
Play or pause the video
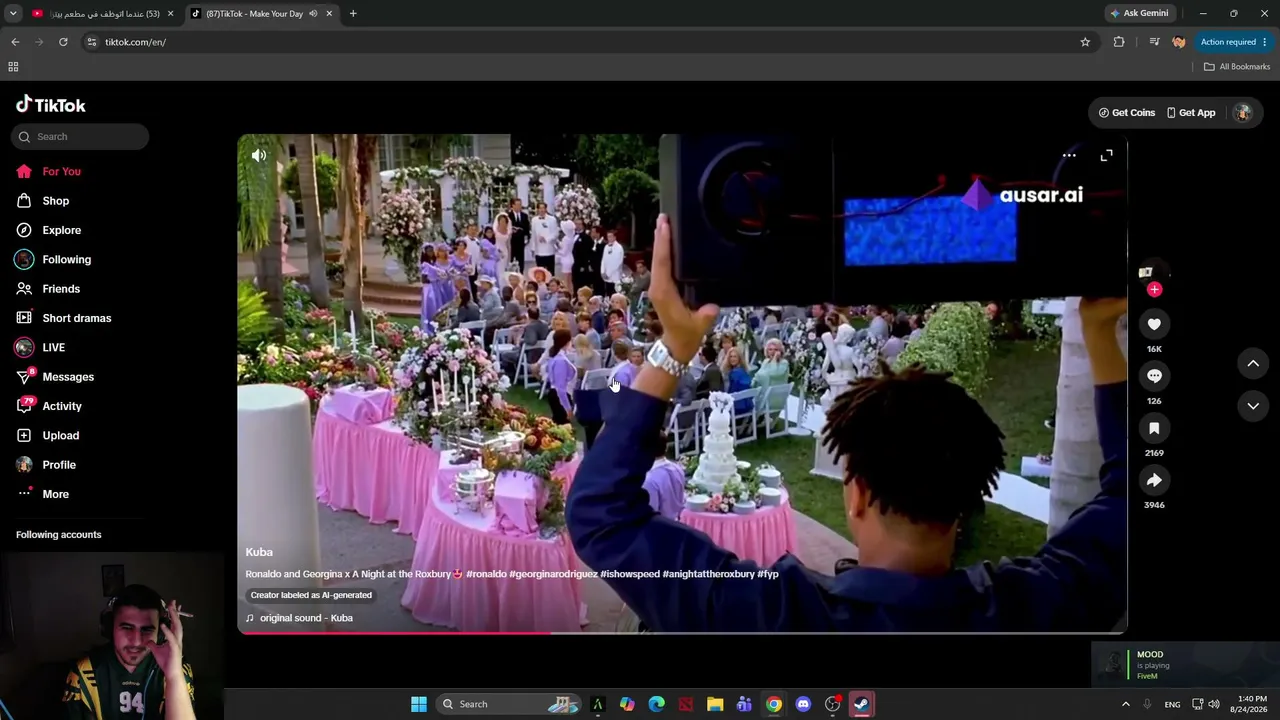click(682, 384)
